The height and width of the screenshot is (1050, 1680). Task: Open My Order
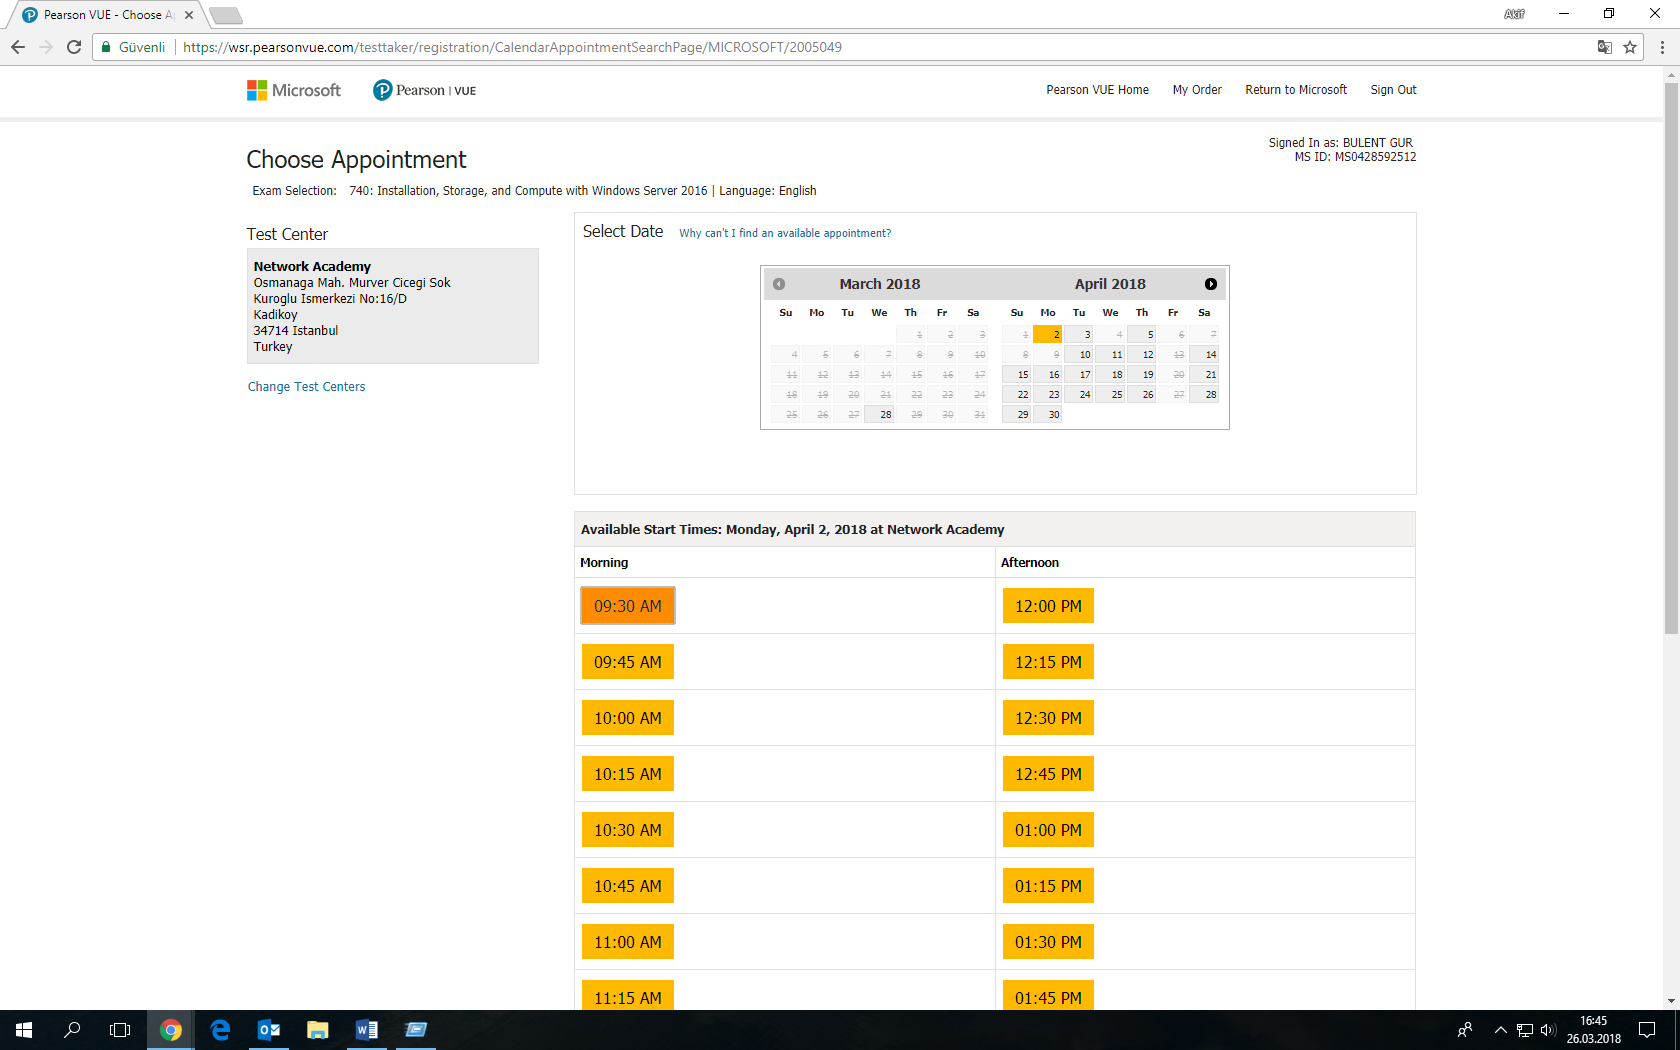pyautogui.click(x=1197, y=90)
